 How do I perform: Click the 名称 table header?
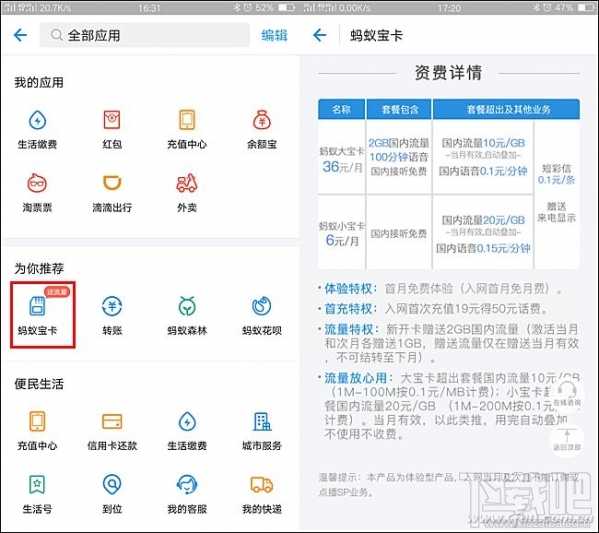tap(341, 109)
